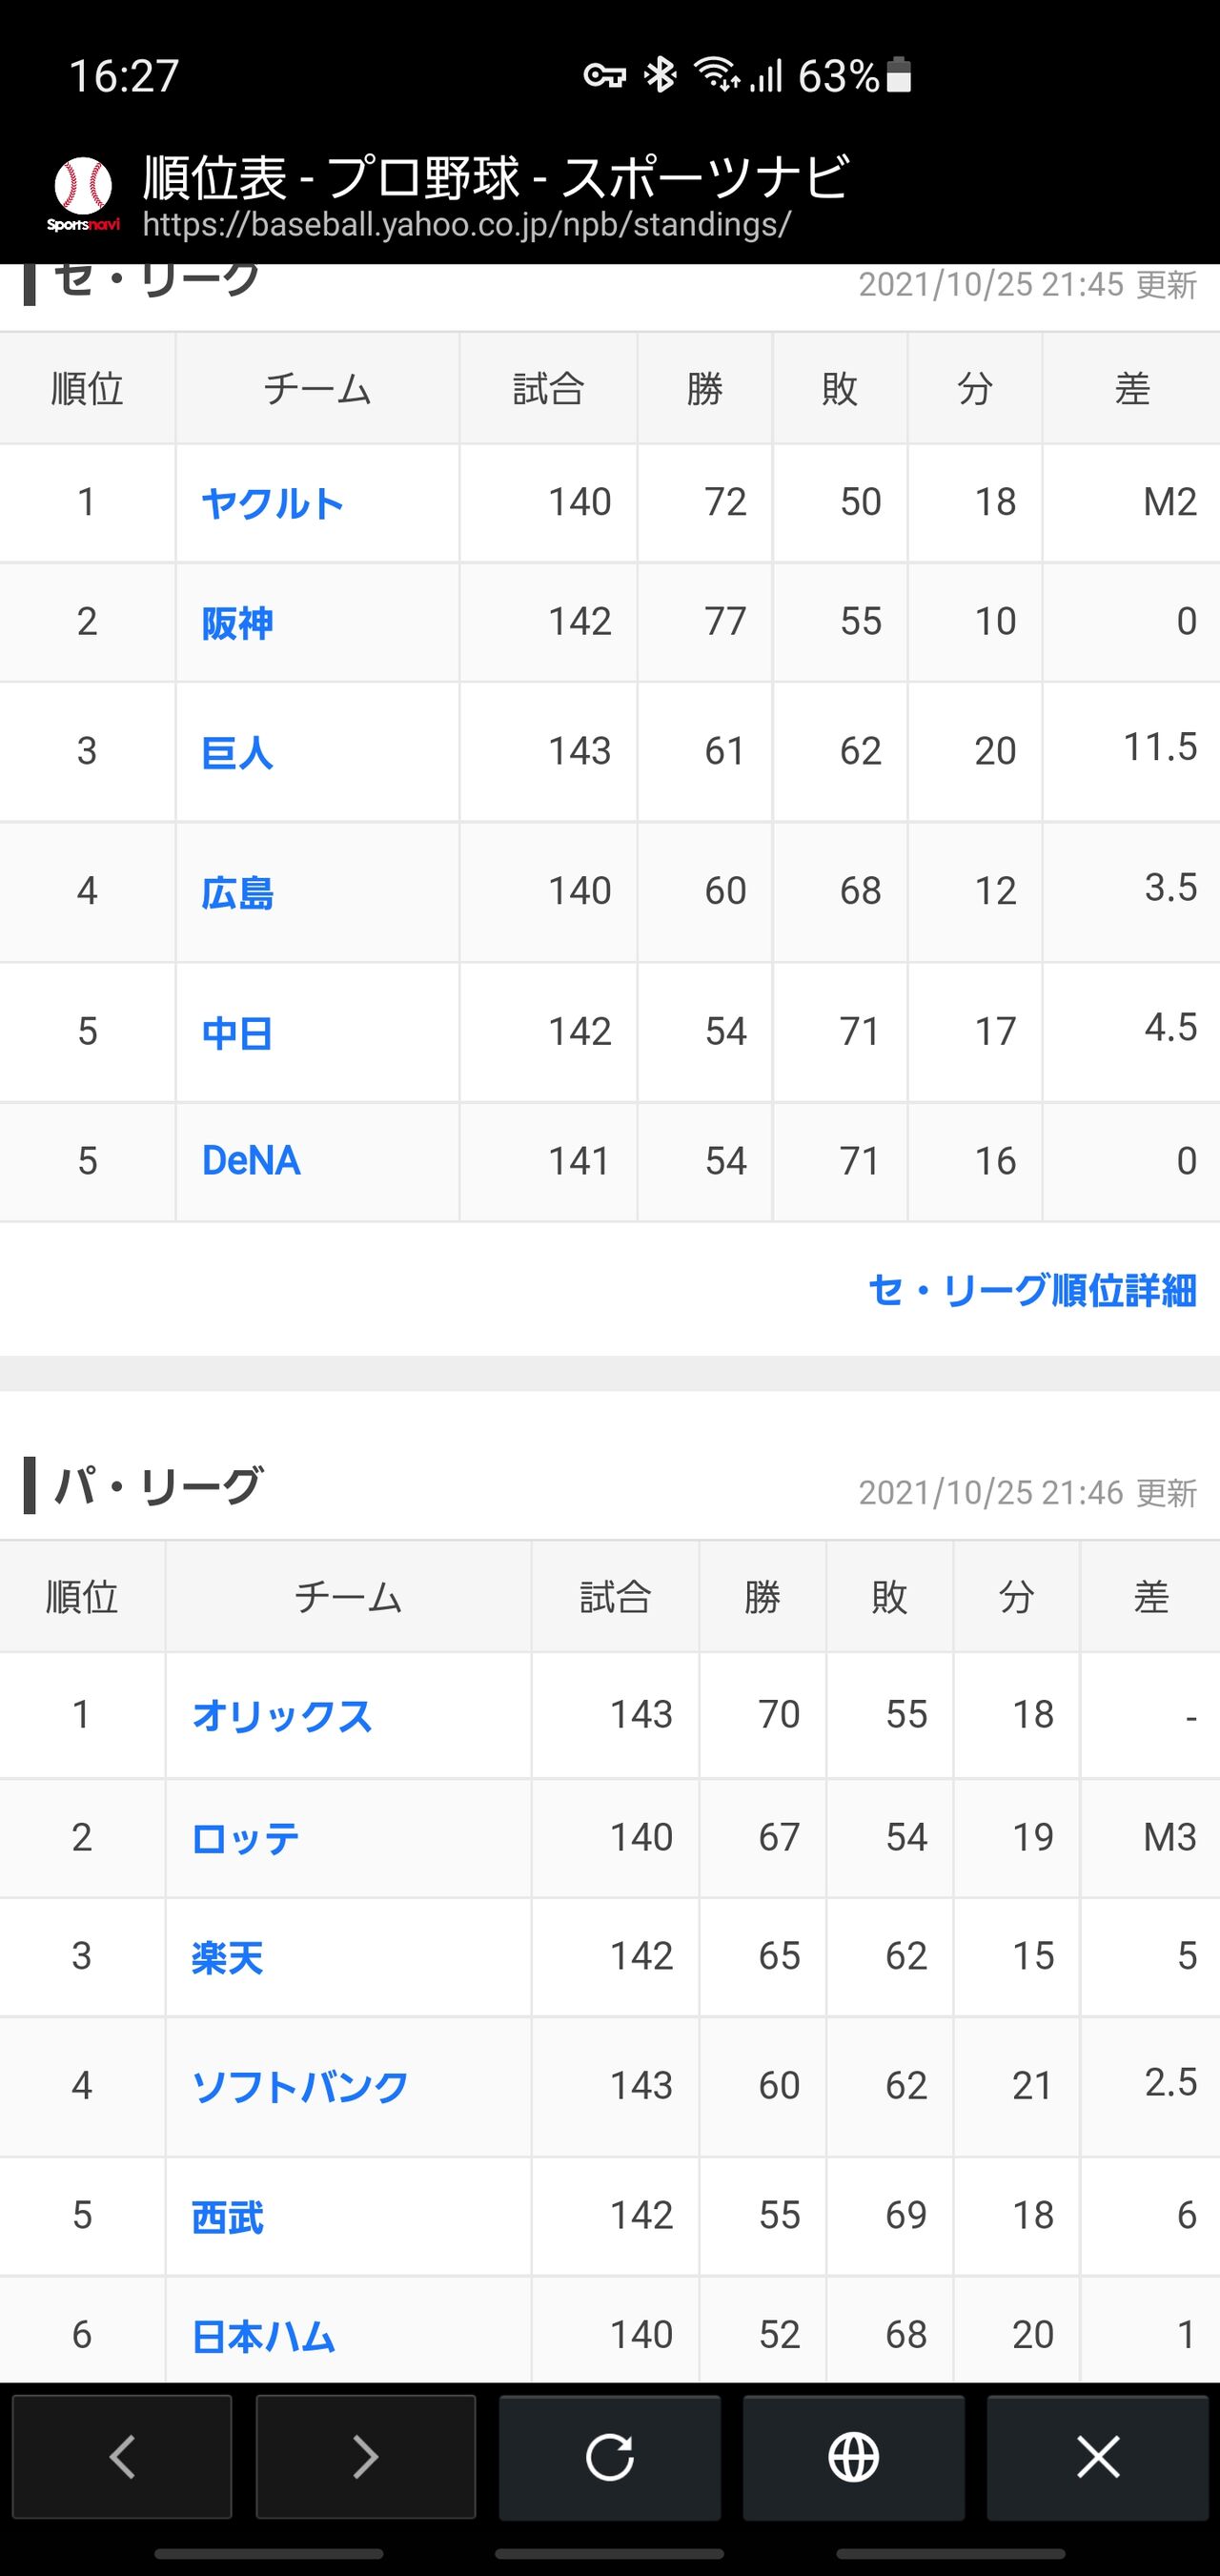Viewport: 1220px width, 2576px height.
Task: Select the ロッテ team link
Action: click(x=245, y=1838)
